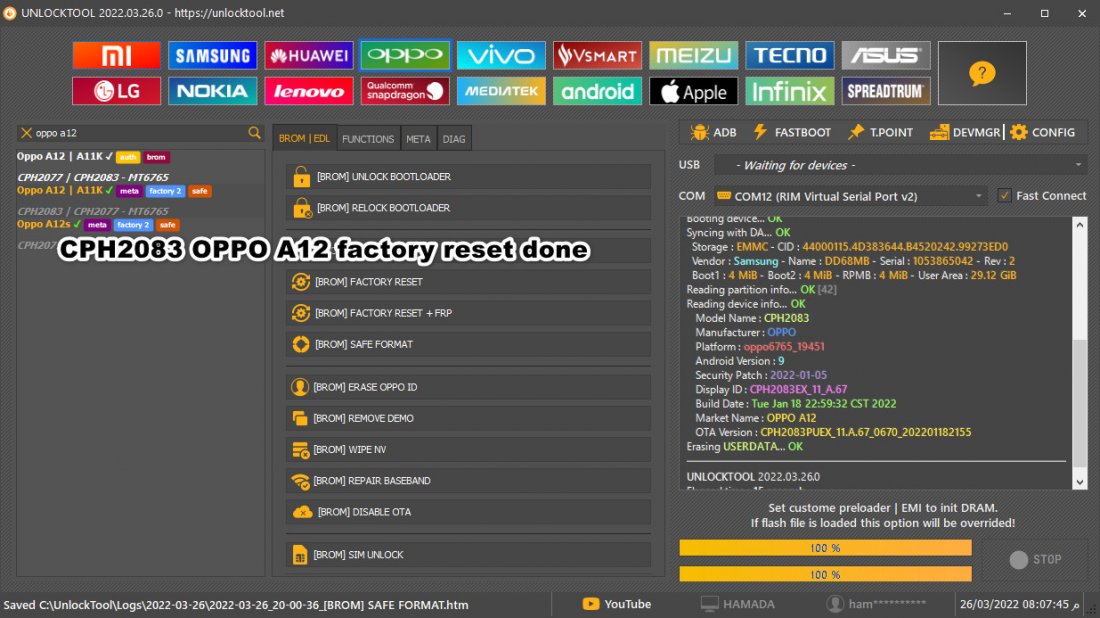Click the saved log path in status bar
The image size is (1100, 618).
click(x=236, y=605)
